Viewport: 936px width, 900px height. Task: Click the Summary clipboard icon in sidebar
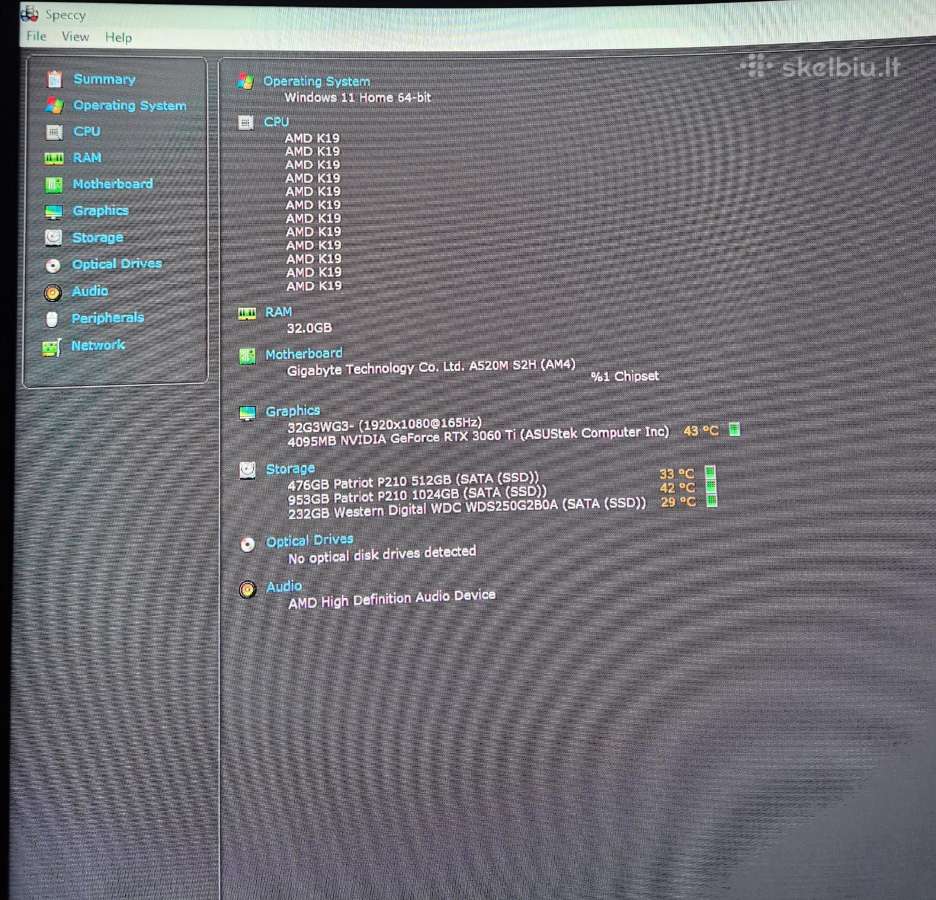point(54,79)
